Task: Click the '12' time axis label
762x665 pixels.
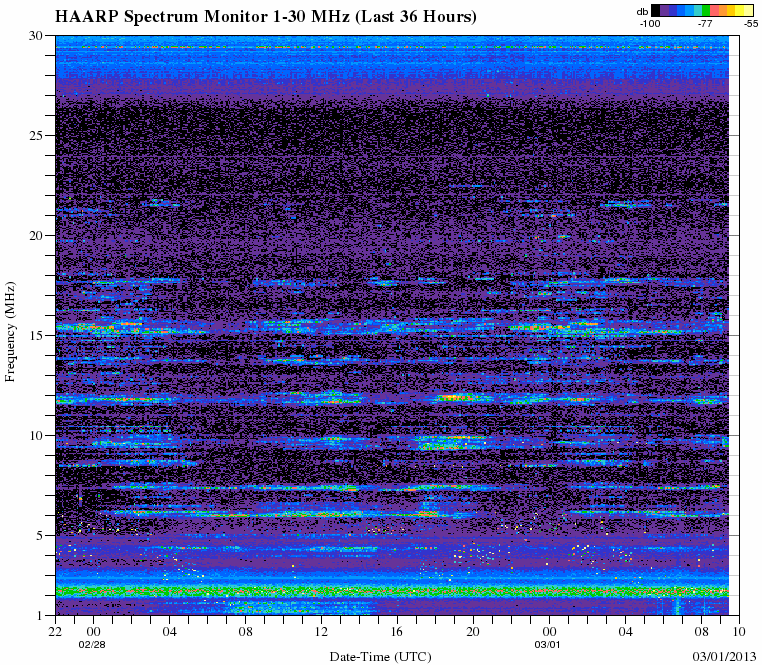Action: tap(321, 631)
